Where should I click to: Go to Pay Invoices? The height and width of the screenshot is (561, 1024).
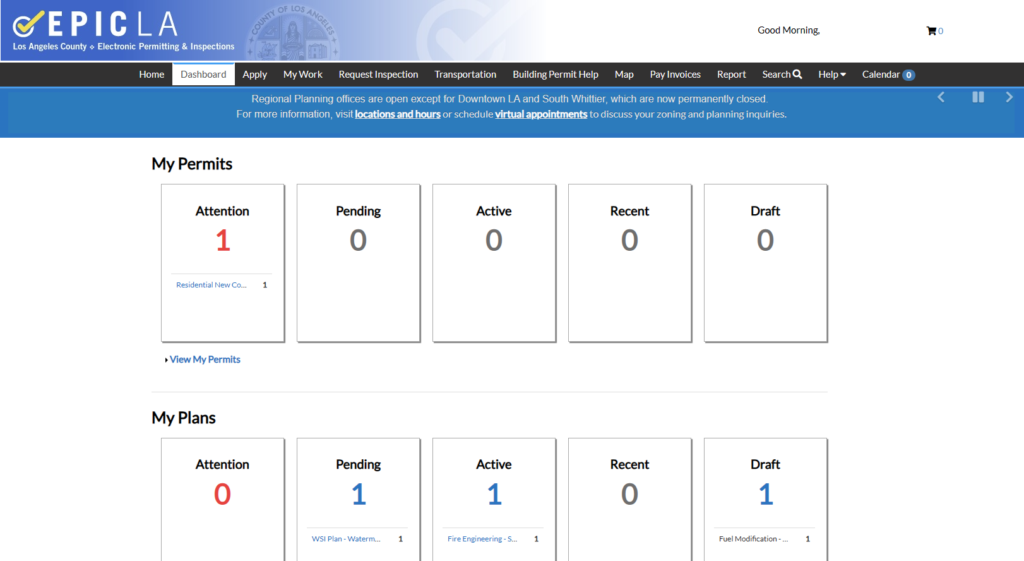click(x=675, y=74)
